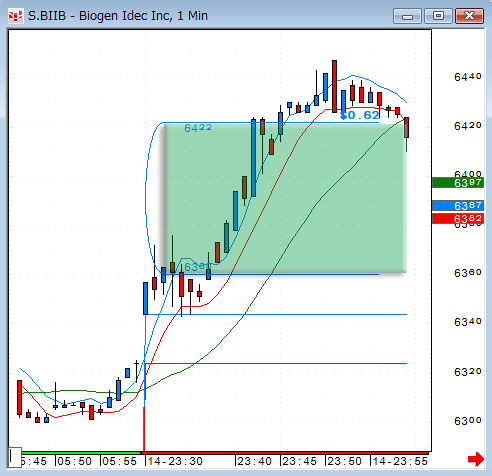Click the 23:40 time axis label
492x476 pixels.
254,461
